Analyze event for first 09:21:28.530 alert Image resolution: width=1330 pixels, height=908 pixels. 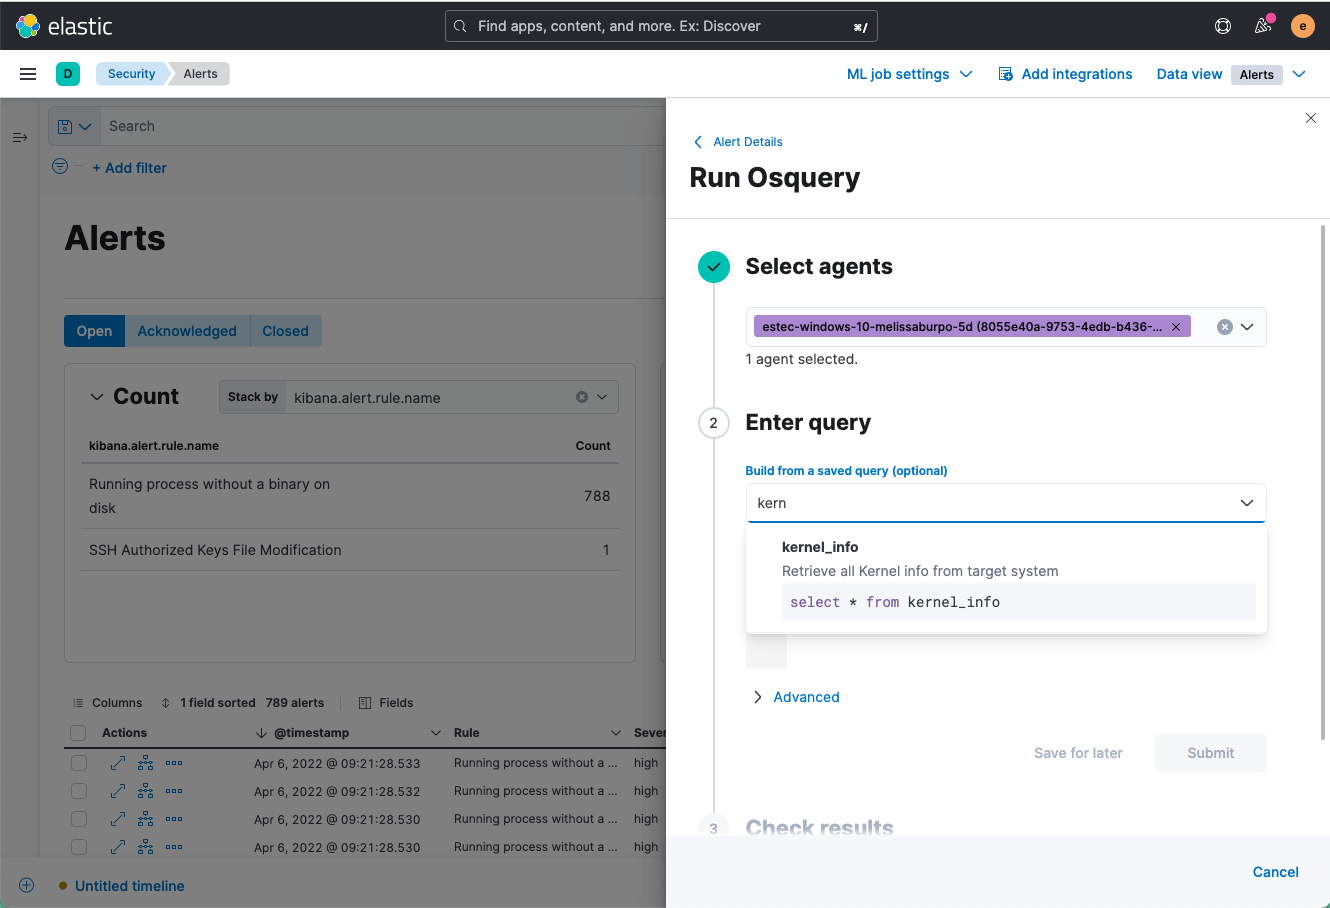(x=146, y=819)
